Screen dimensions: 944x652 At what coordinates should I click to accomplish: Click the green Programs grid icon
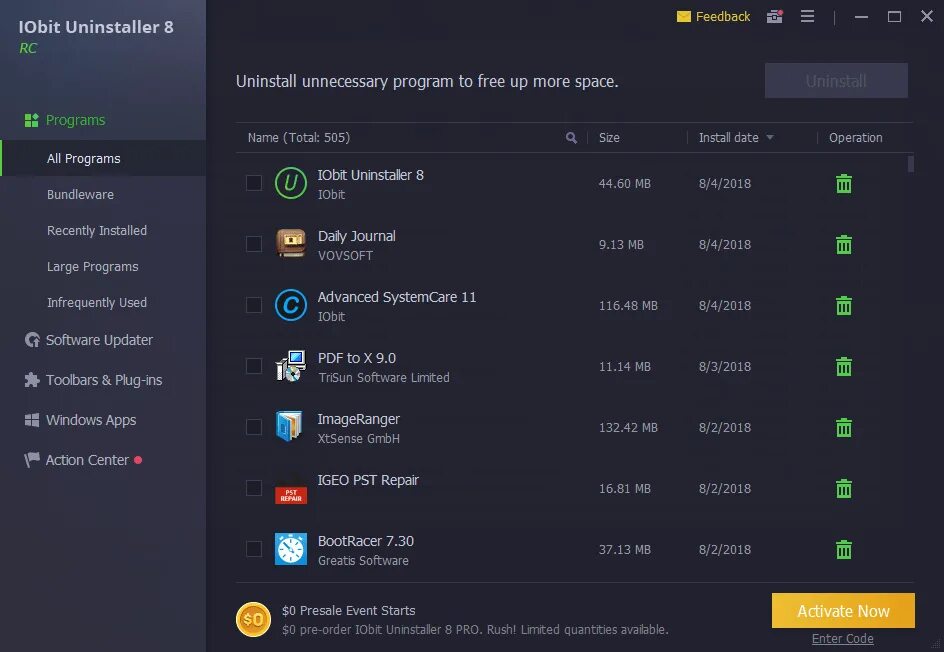(31, 120)
